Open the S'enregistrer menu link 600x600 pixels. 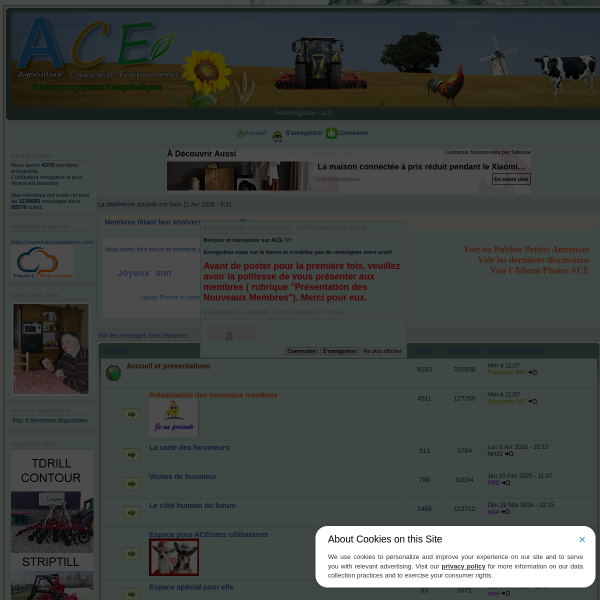pos(304,133)
